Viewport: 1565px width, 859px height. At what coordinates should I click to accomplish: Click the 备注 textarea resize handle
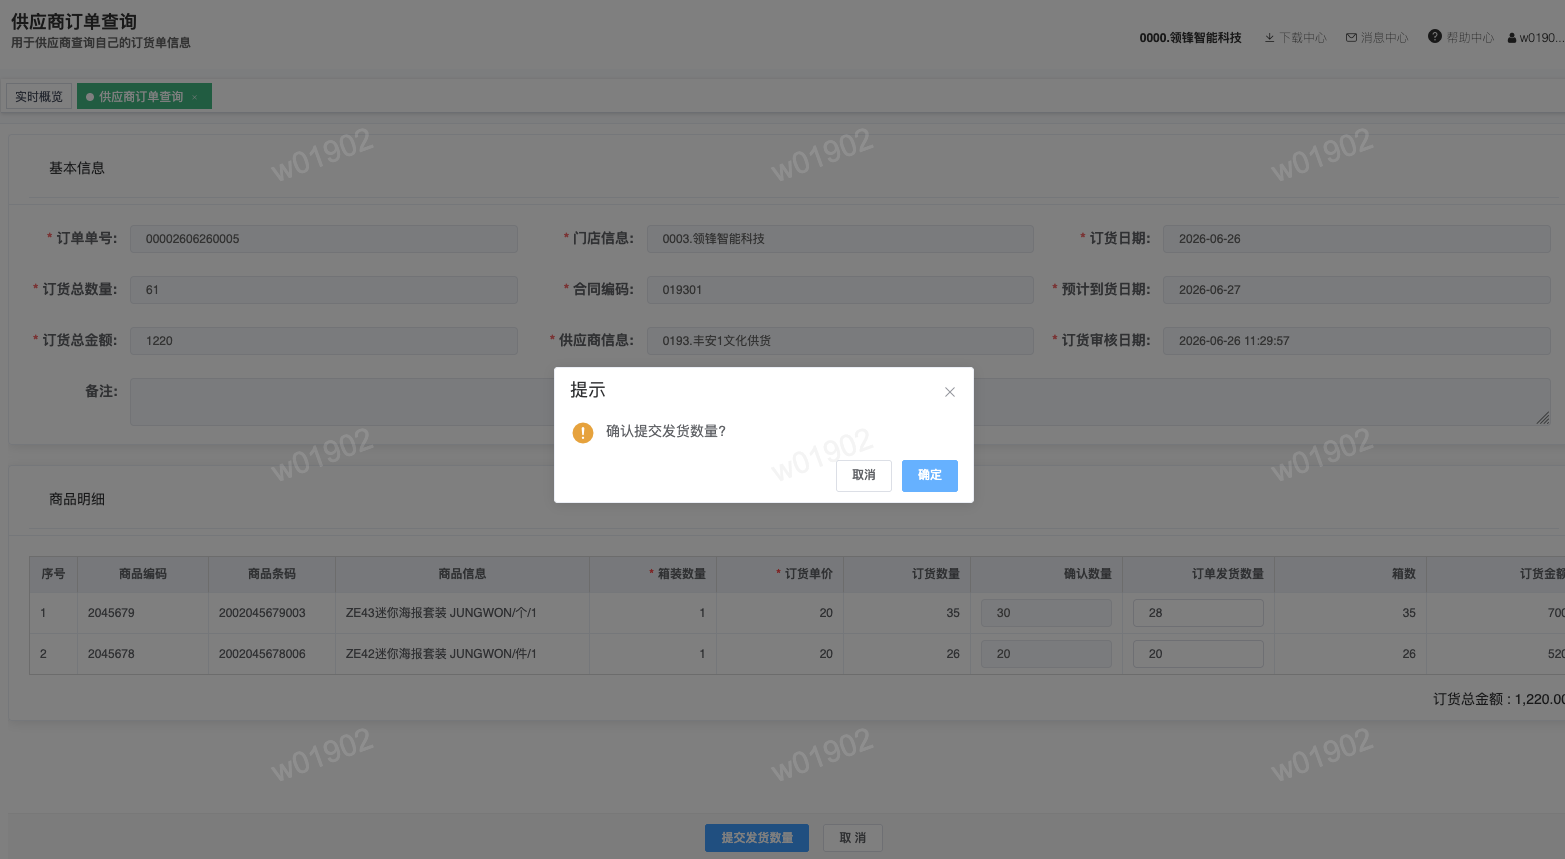click(1543, 418)
